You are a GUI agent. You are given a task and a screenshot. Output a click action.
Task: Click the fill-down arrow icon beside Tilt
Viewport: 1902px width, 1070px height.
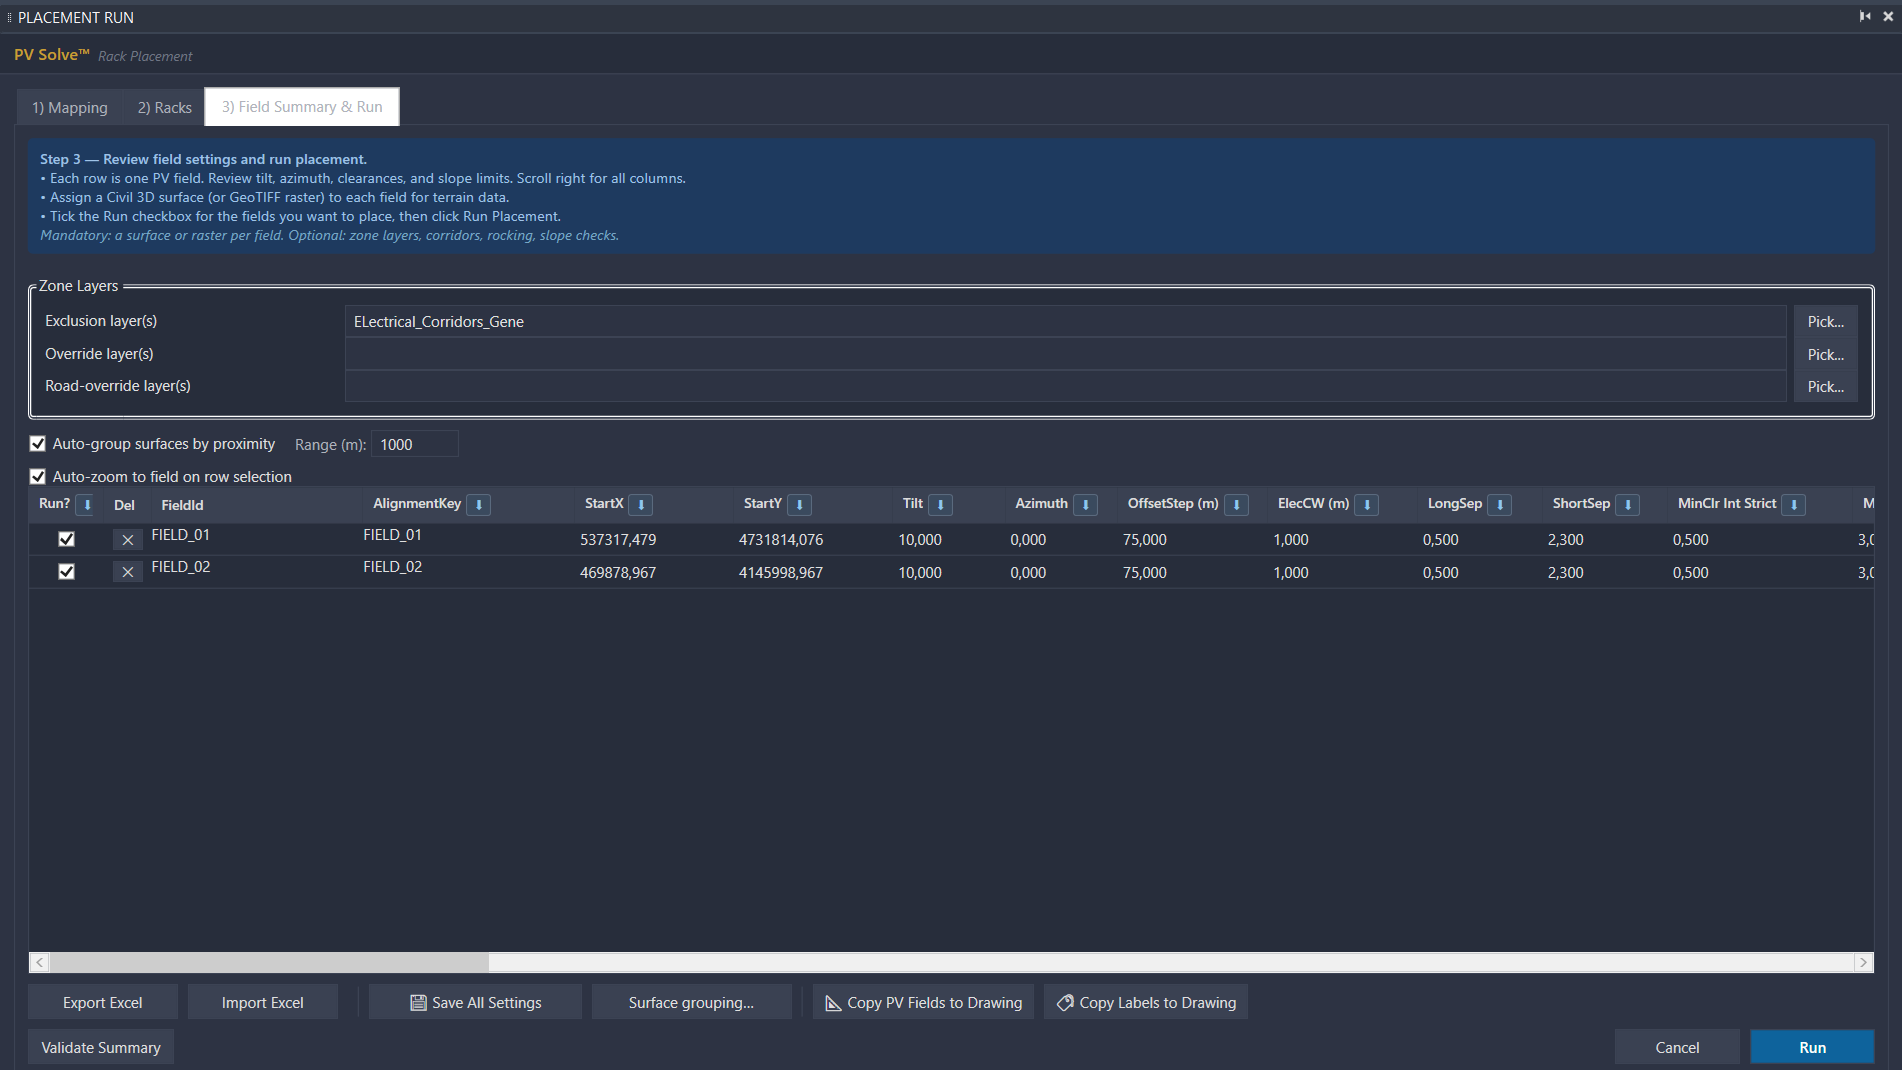(940, 505)
